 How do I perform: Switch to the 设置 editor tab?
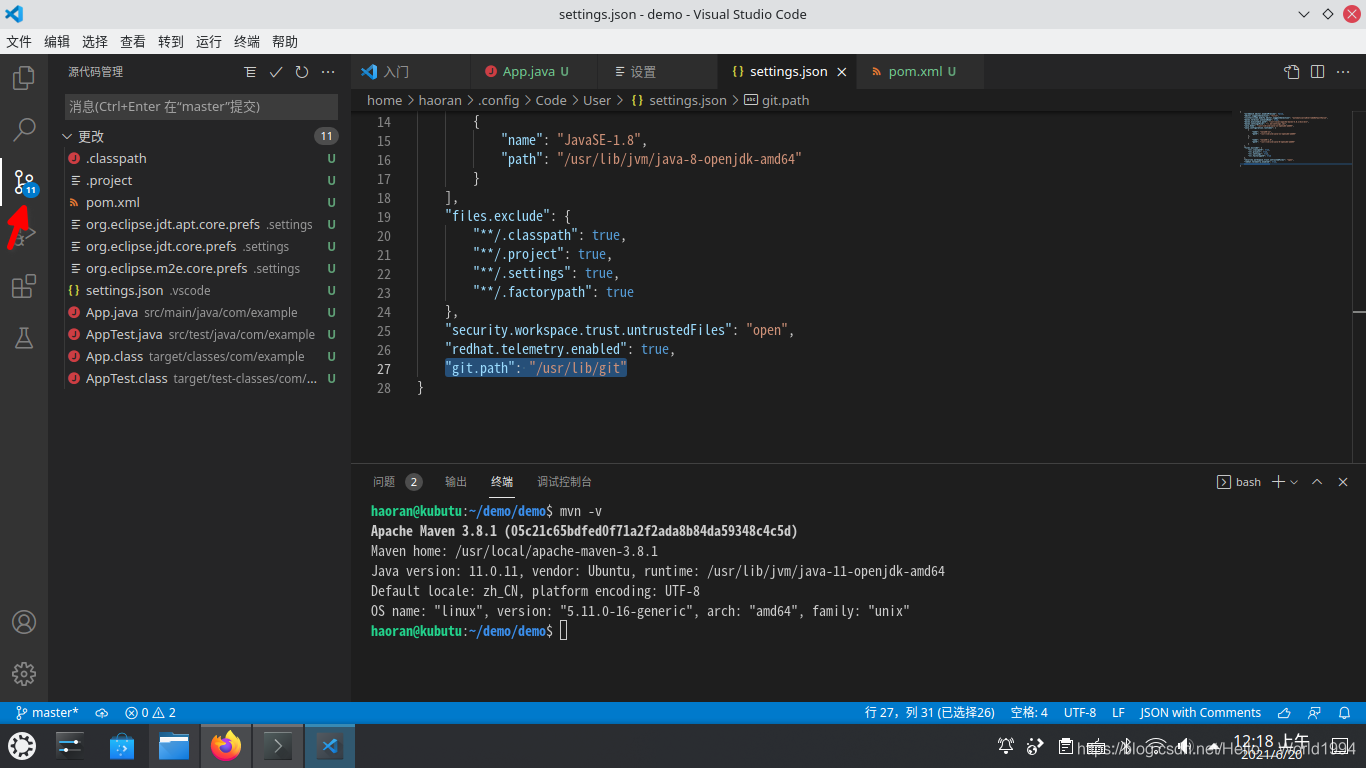click(657, 72)
